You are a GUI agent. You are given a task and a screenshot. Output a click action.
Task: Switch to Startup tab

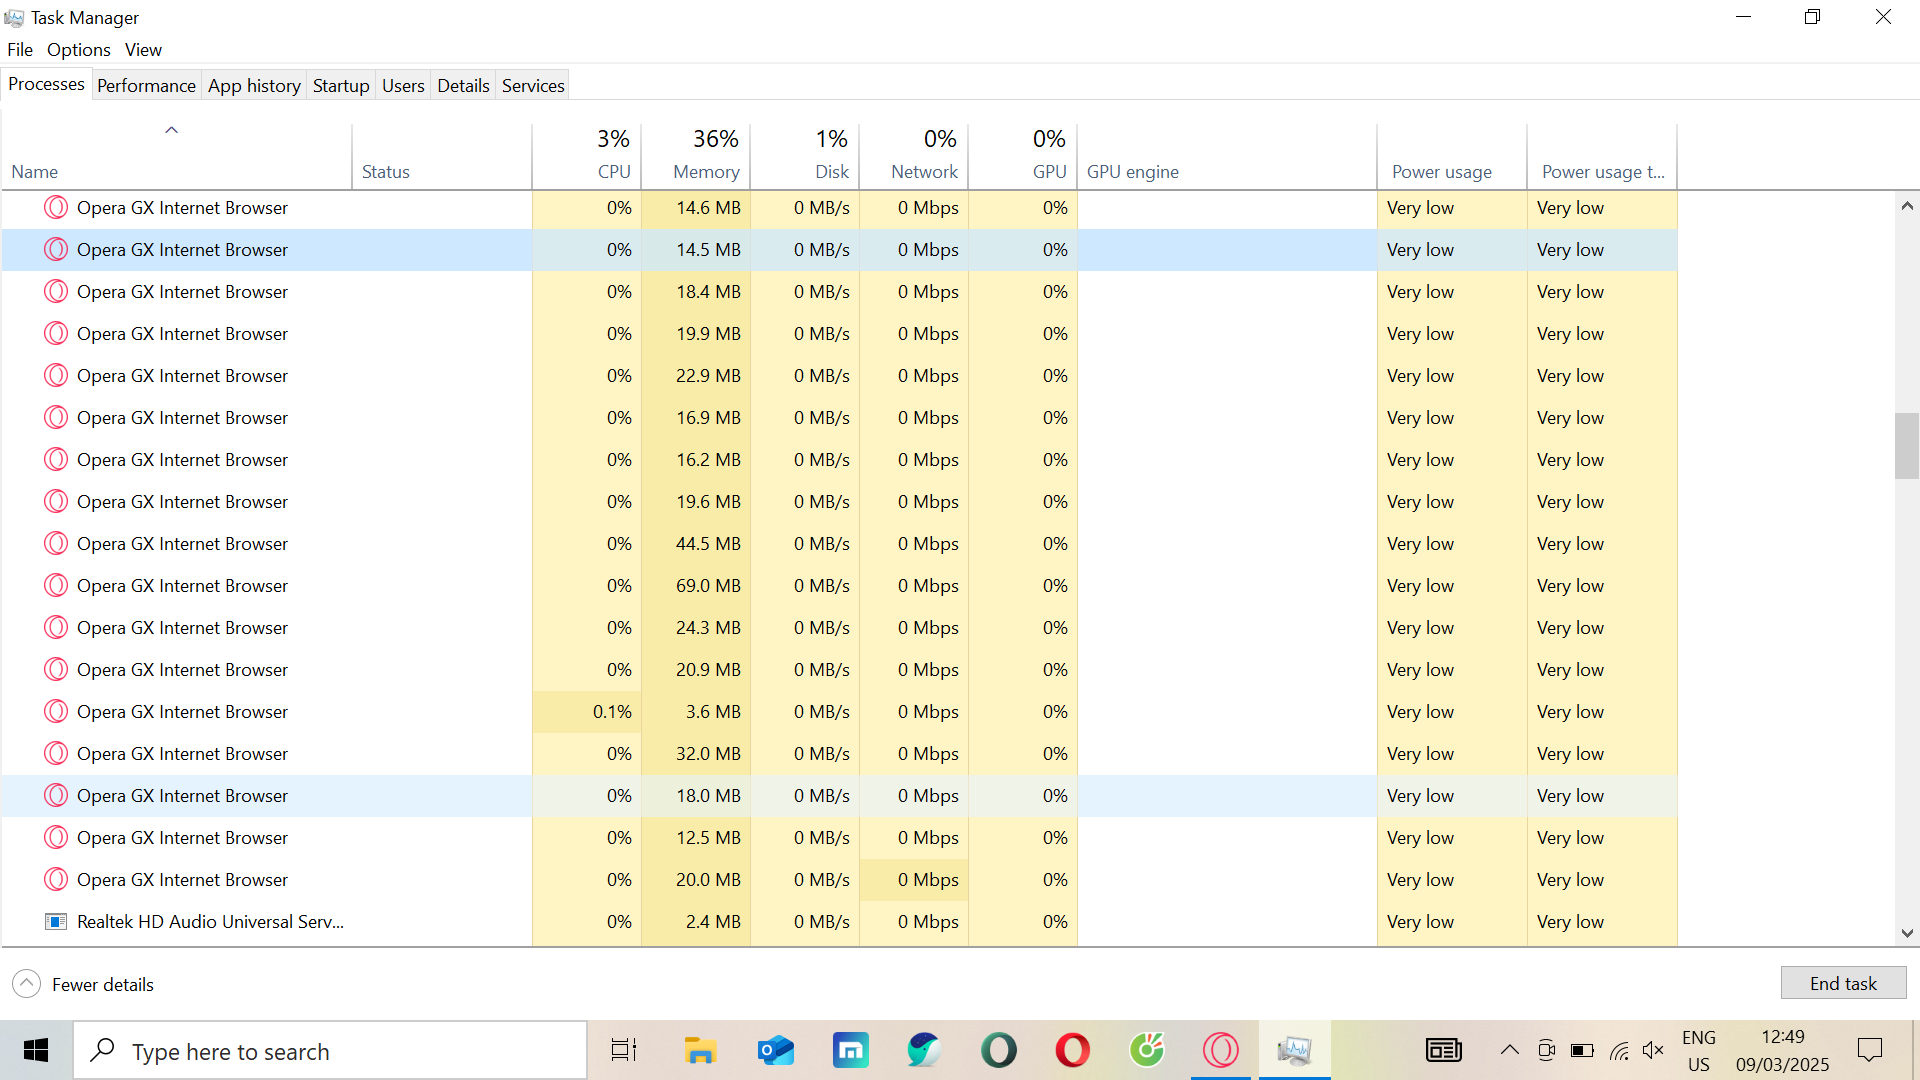point(341,86)
